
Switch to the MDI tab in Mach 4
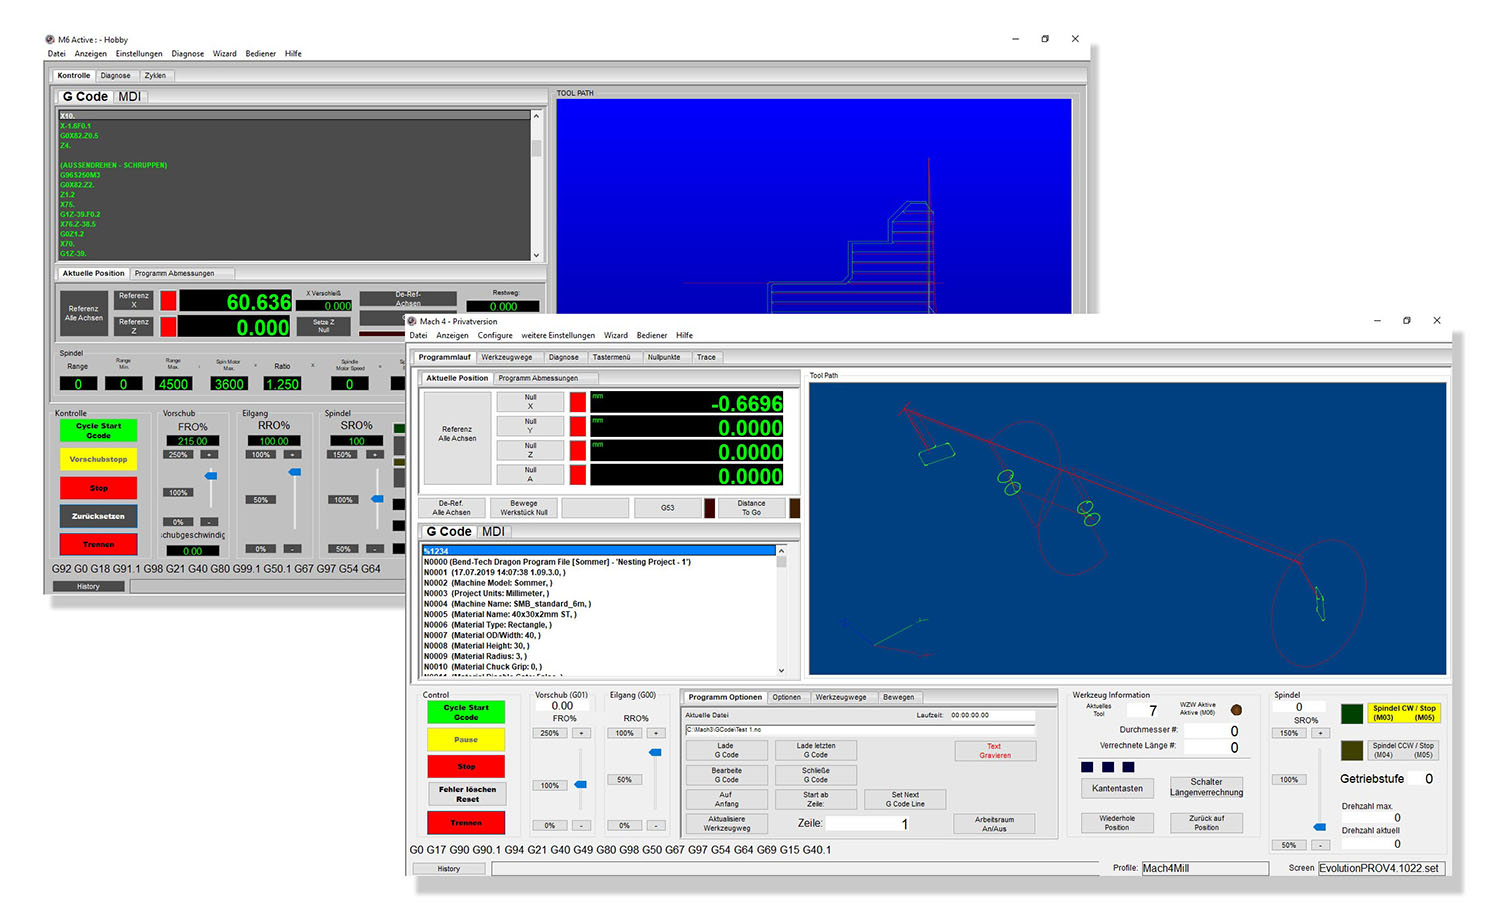(493, 532)
